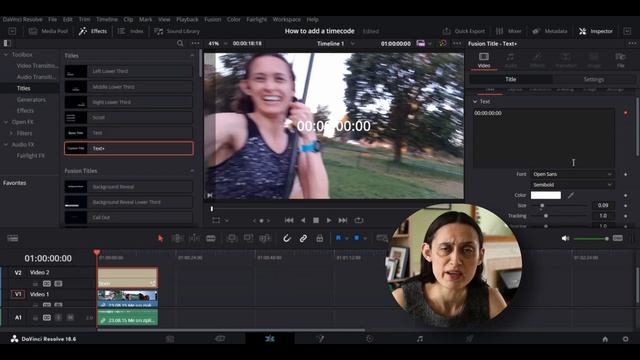640x360 pixels.
Task: Switch to Inspector File tab
Action: point(620,60)
